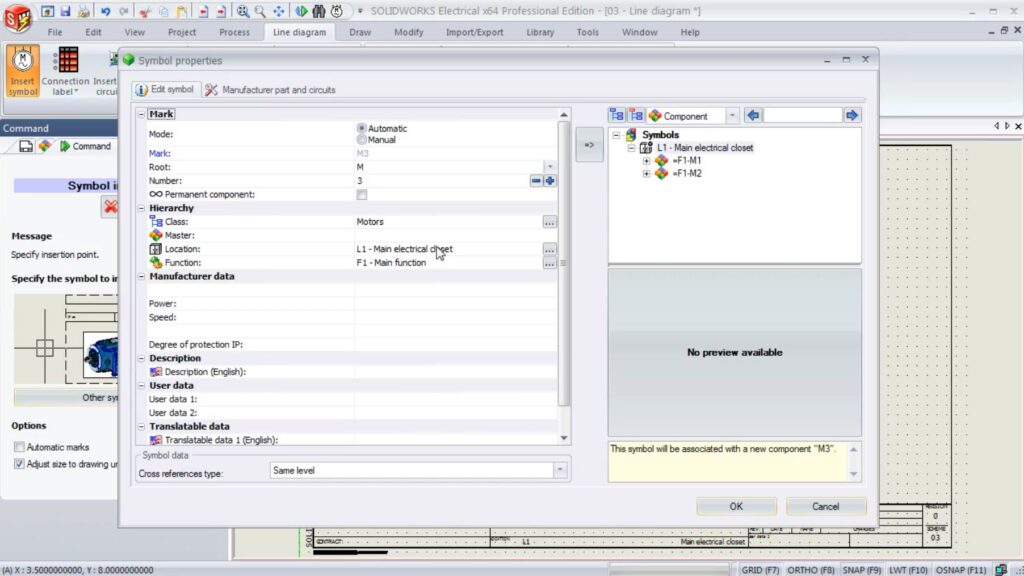Switch to the Draw ribbon tab

tap(360, 32)
